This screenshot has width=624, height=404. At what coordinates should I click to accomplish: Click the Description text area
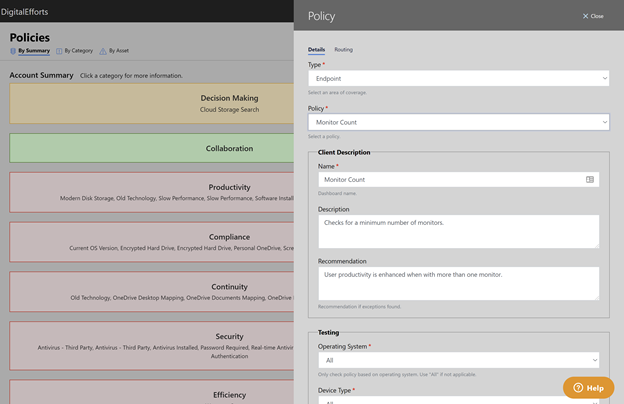[x=458, y=232]
